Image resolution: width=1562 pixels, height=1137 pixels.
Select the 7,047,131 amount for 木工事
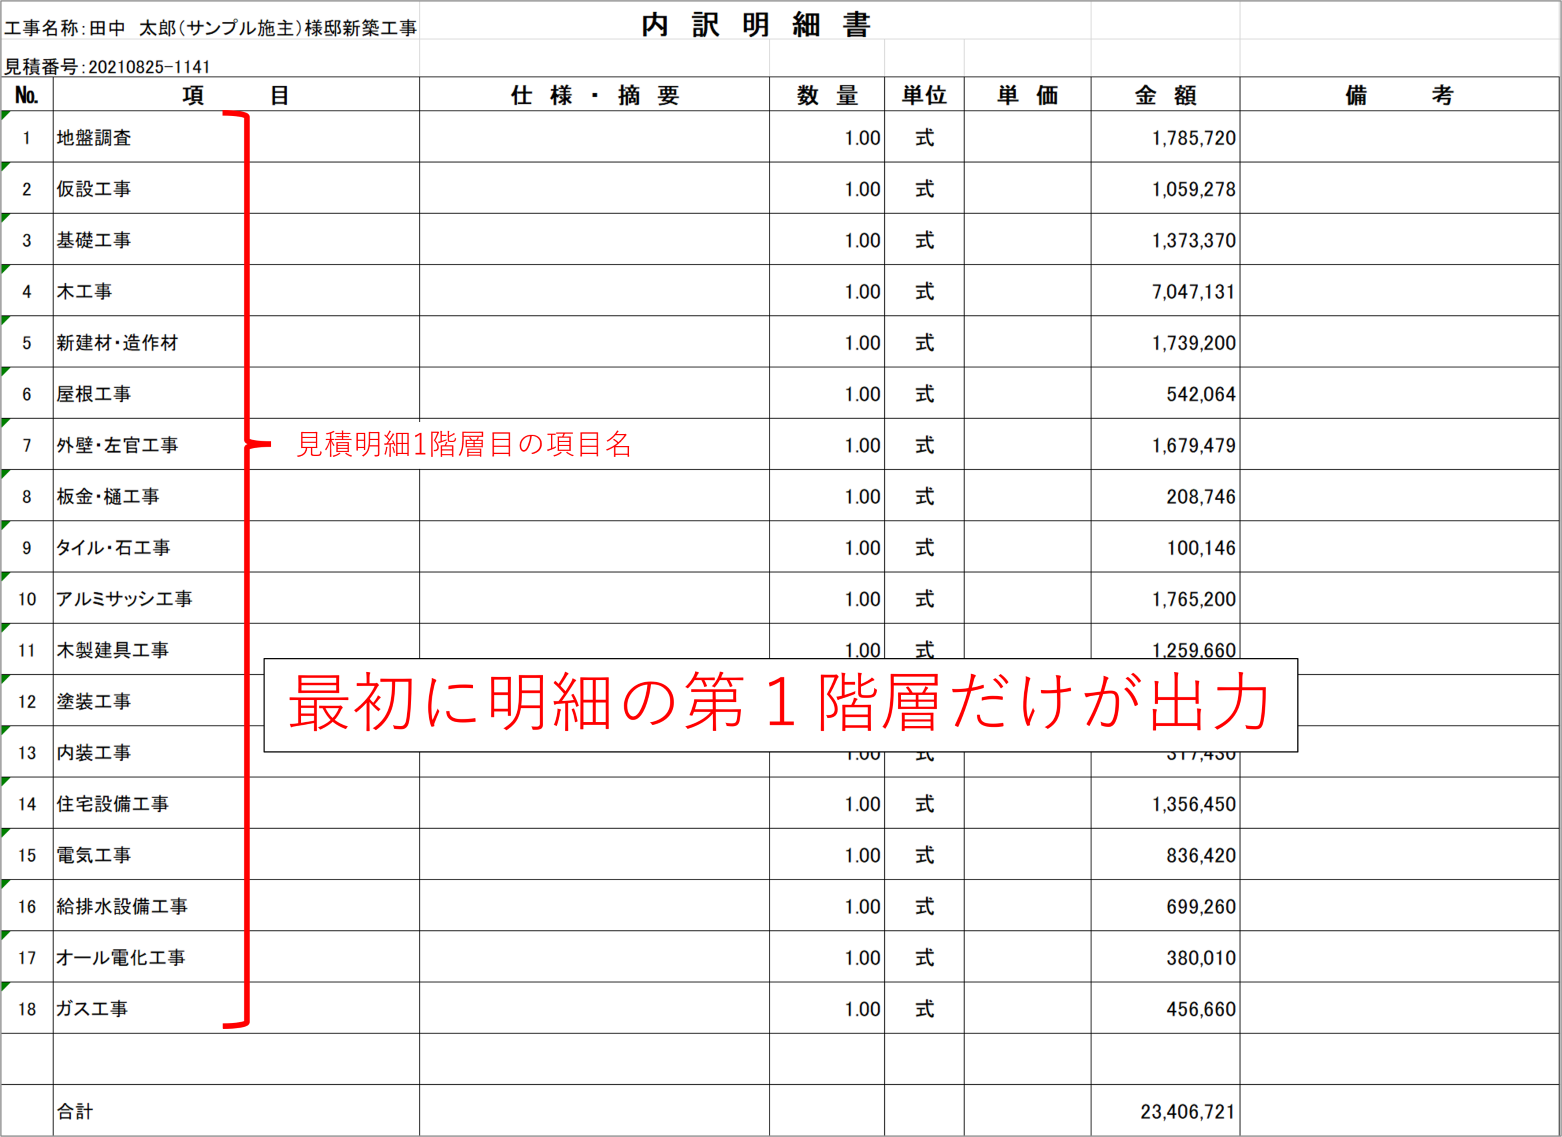pyautogui.click(x=1192, y=292)
